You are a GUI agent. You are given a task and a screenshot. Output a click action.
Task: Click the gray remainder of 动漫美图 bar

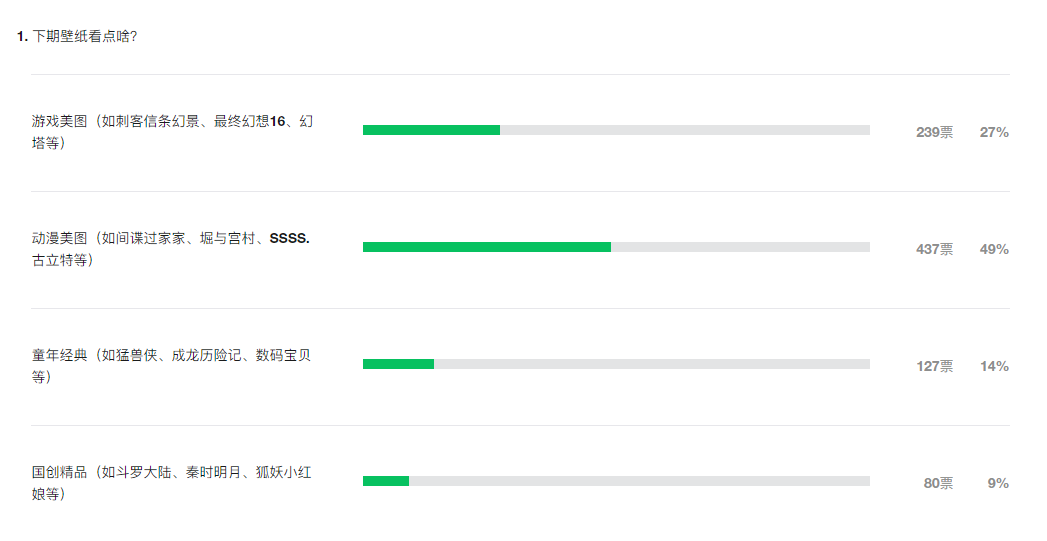[x=741, y=247]
